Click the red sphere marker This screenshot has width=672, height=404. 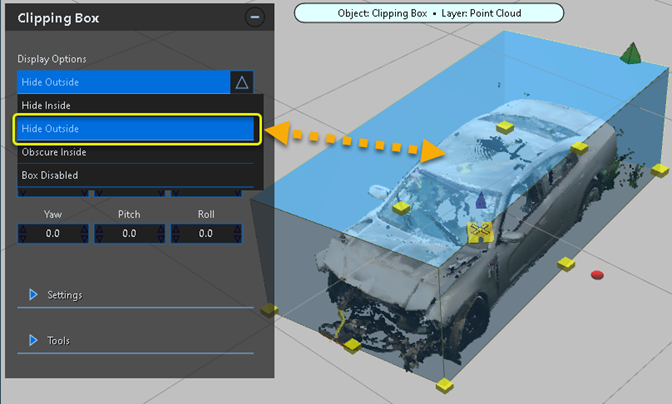coord(597,275)
